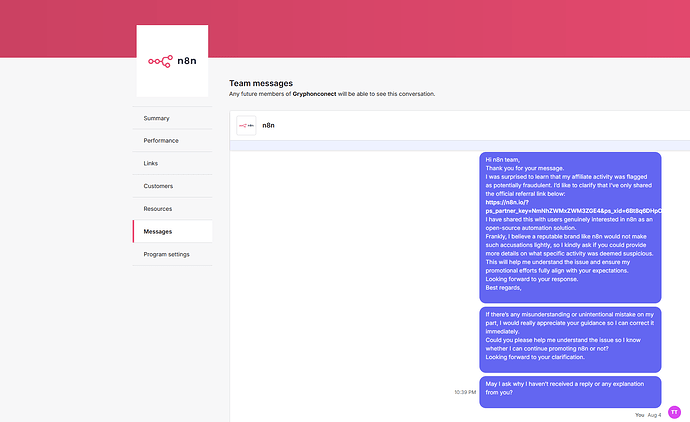Click the 'Aug 4' date label

point(654,415)
